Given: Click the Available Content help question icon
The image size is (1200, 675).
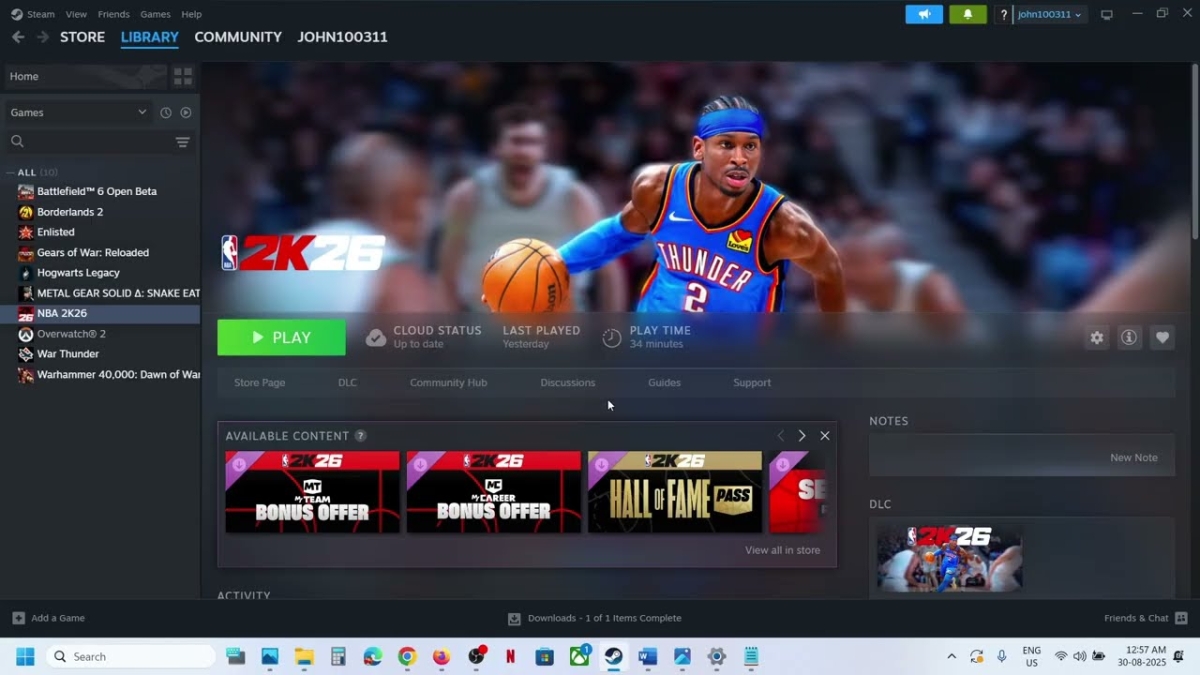Looking at the screenshot, I should (x=360, y=436).
